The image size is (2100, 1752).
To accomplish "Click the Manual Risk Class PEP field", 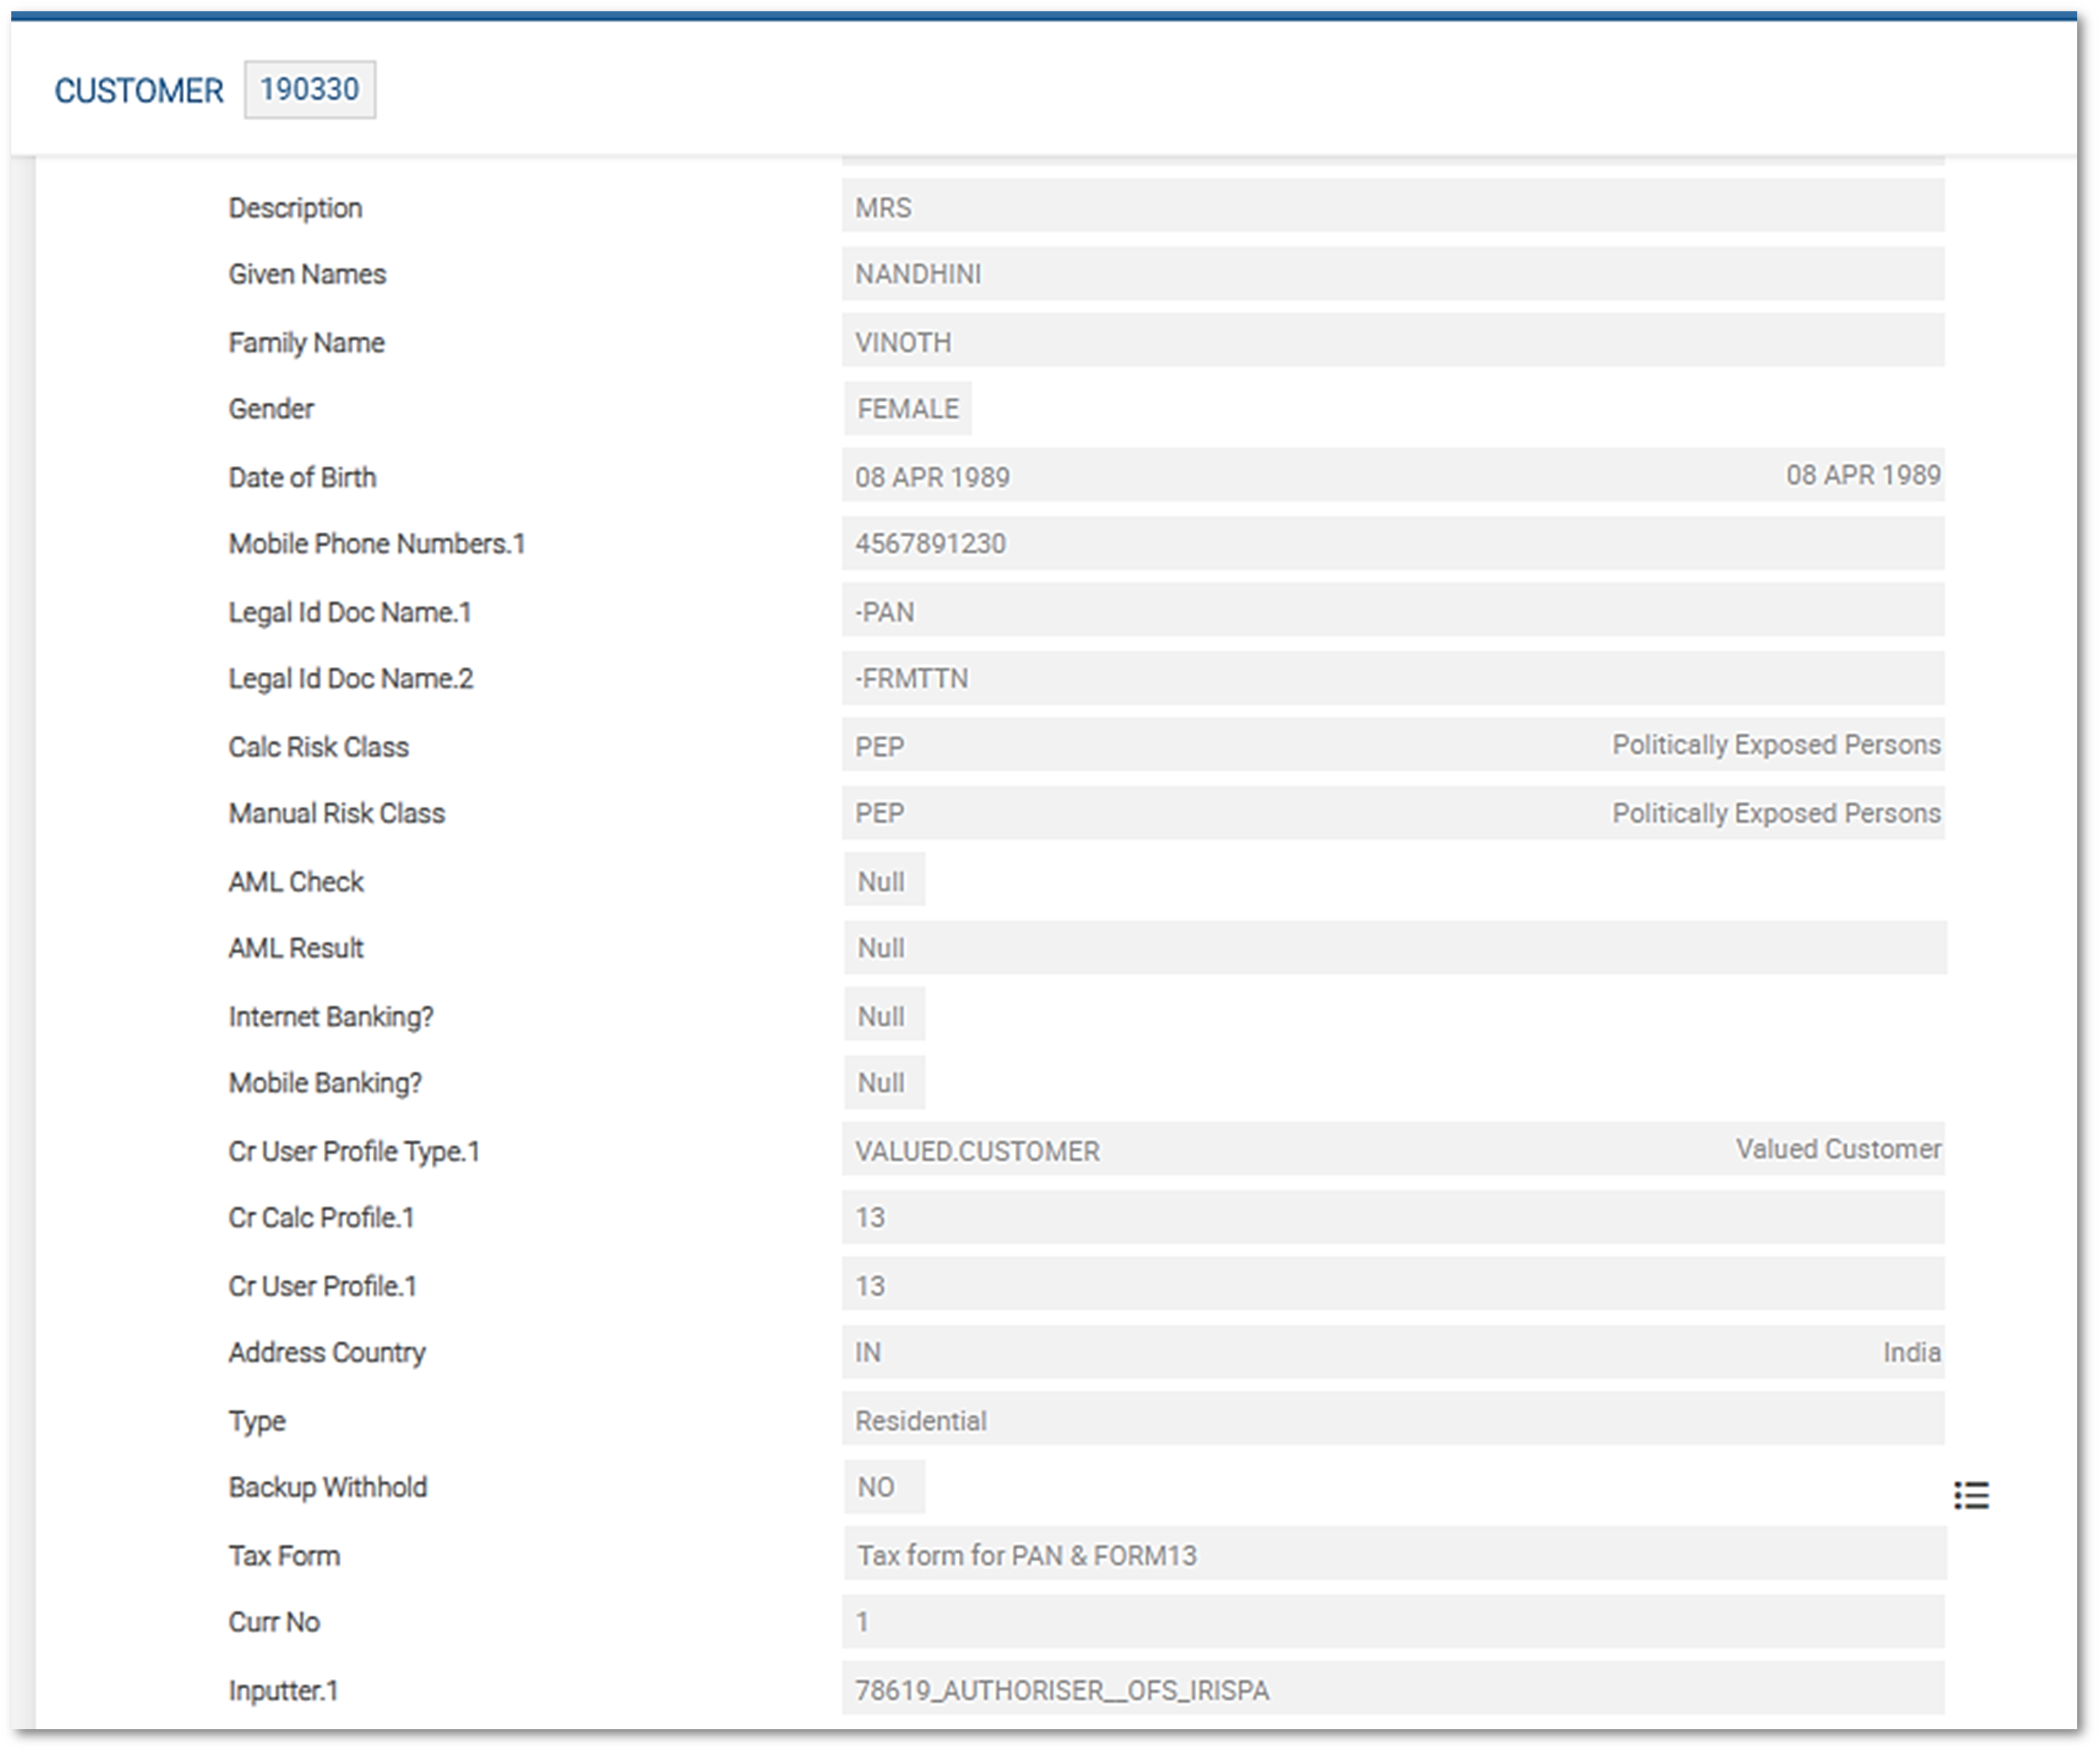I will 1393,813.
